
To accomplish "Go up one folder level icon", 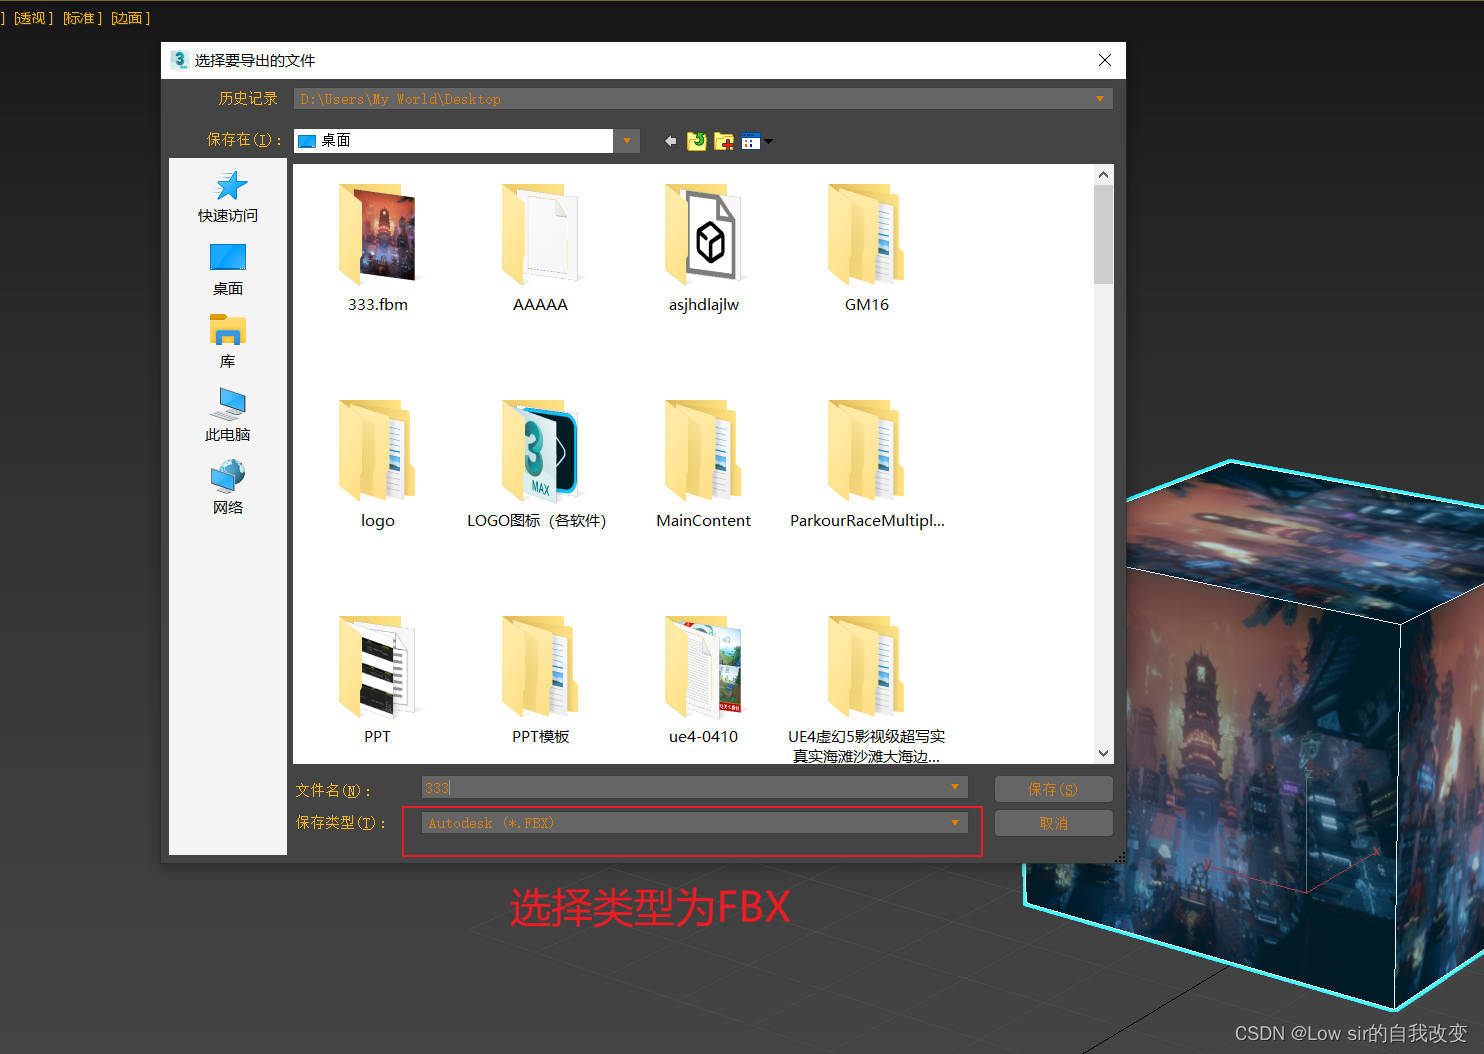I will coord(697,141).
